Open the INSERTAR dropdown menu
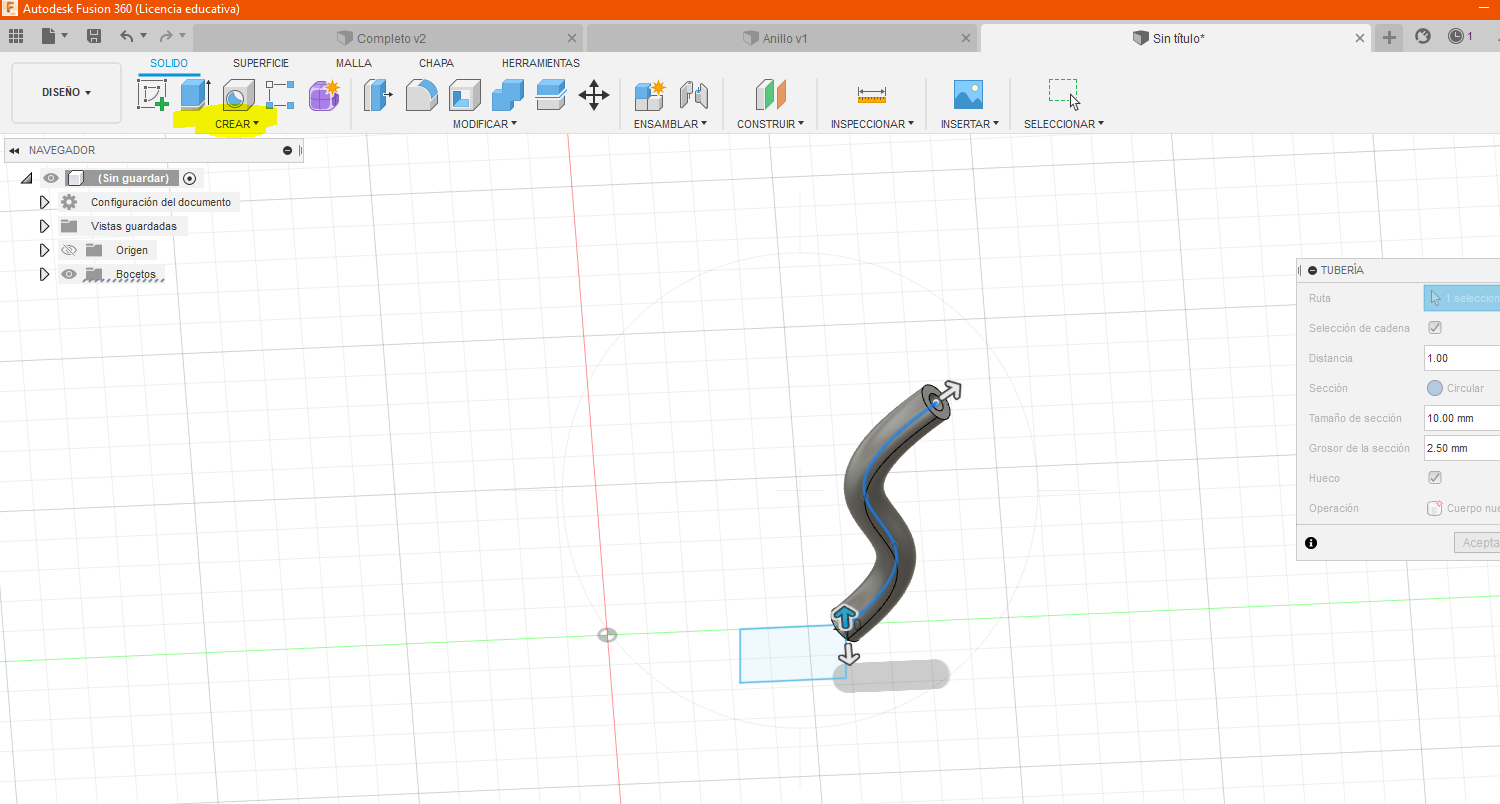Screen dimensions: 1500x804 970,124
